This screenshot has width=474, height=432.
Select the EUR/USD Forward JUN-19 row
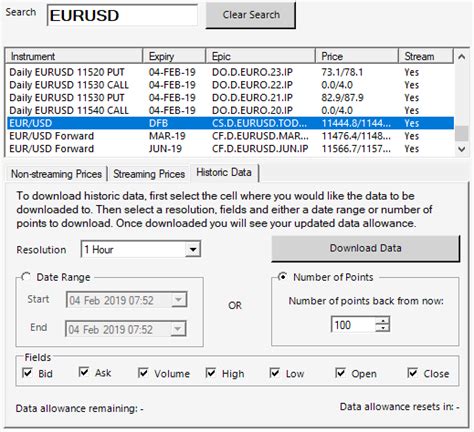point(230,149)
